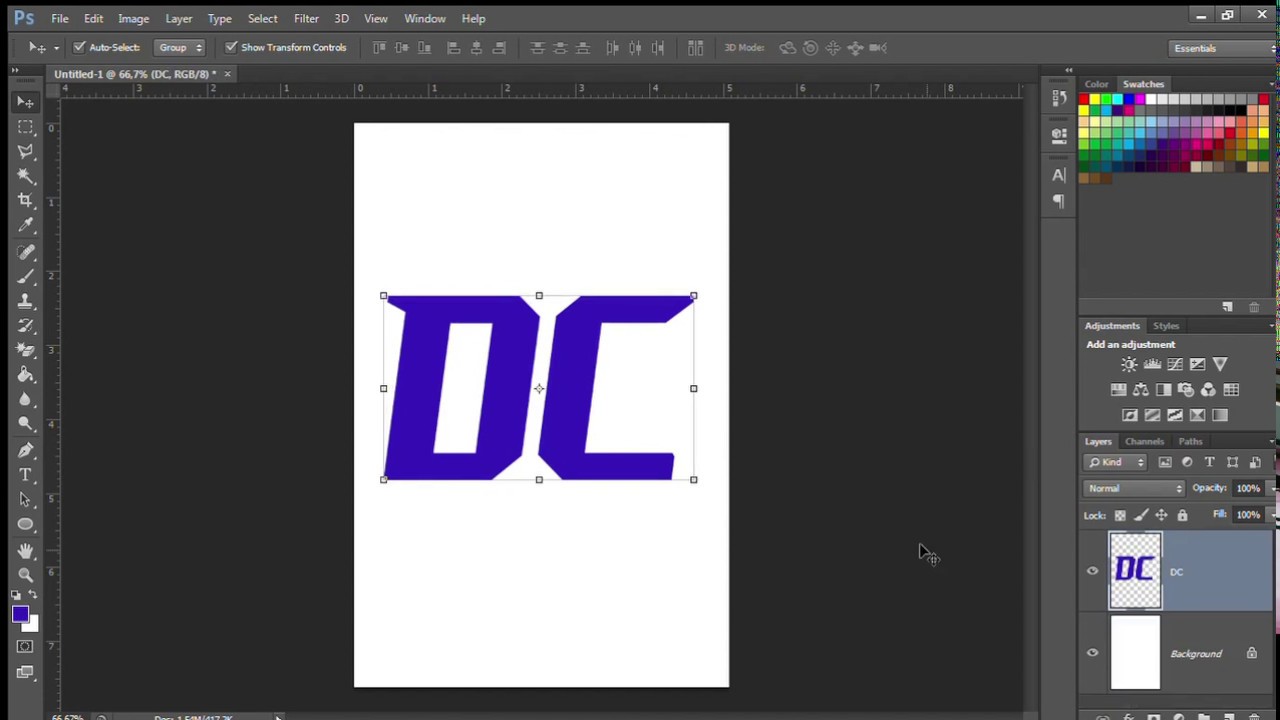Select the Pen tool
Viewport: 1280px width, 720px height.
(x=26, y=450)
